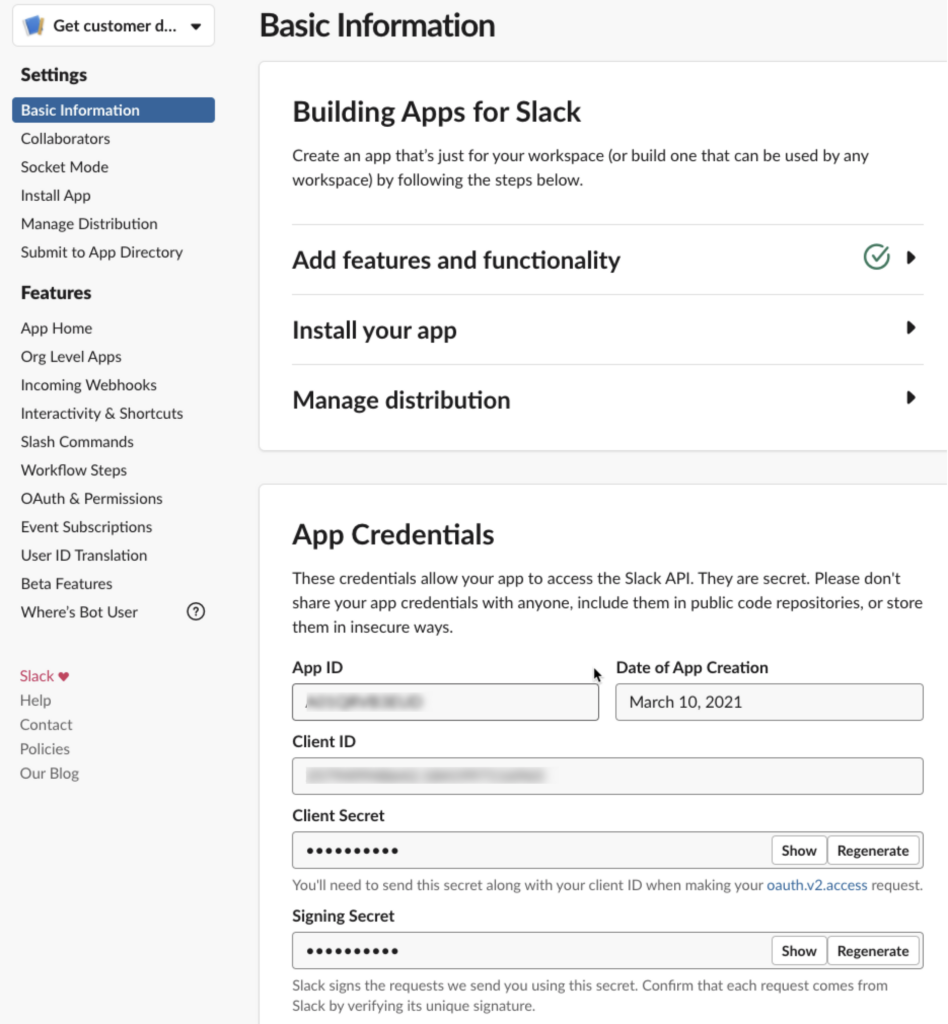This screenshot has height=1024, width=948.
Task: Open the Slash Commands settings
Action: [76, 441]
